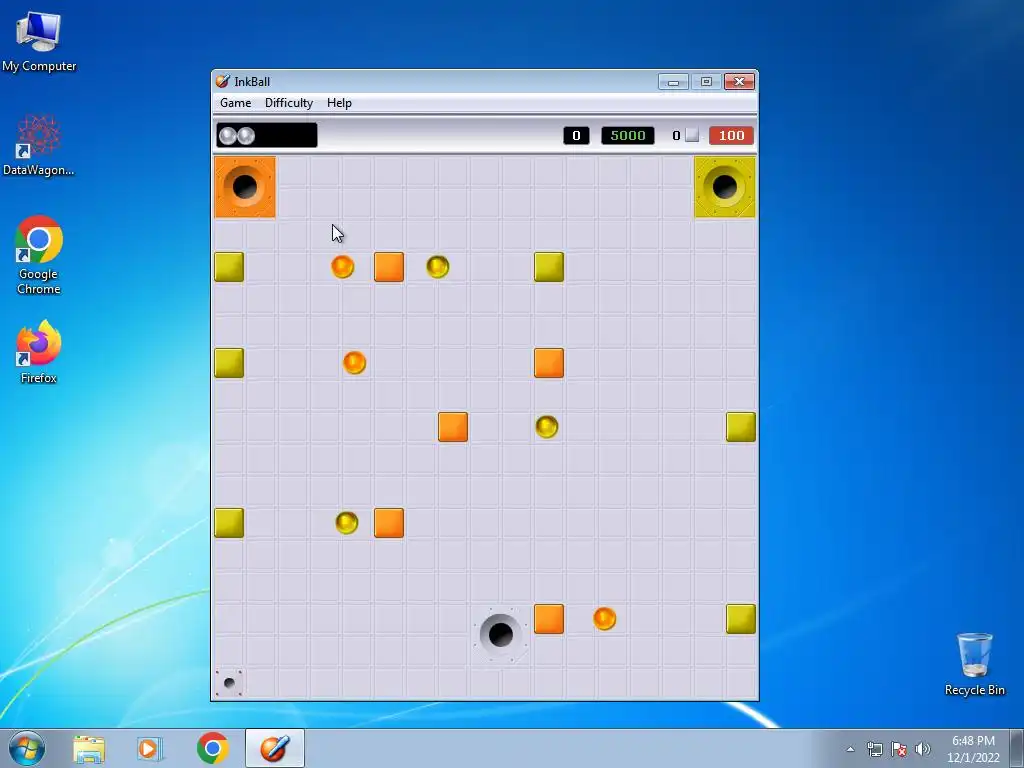Click the yellow ball beside the lower-left orange block

[347, 522]
